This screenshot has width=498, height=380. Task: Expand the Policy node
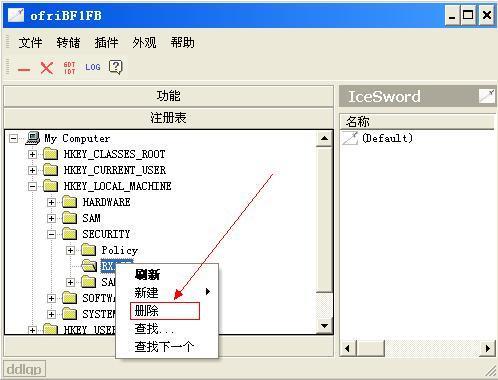[70, 250]
